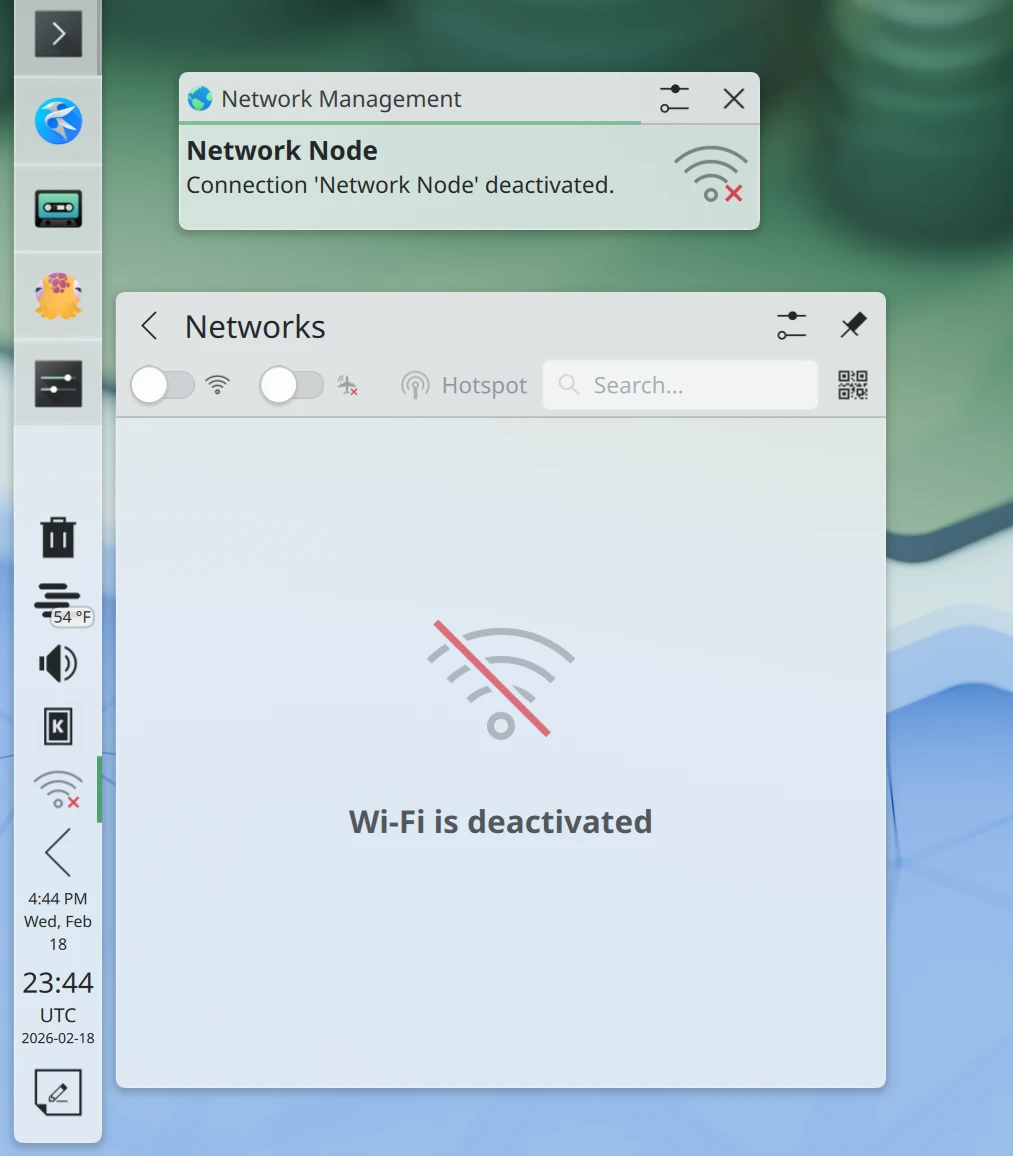Open the weather widget showing 54 °F
The image size is (1013, 1156).
click(x=58, y=602)
